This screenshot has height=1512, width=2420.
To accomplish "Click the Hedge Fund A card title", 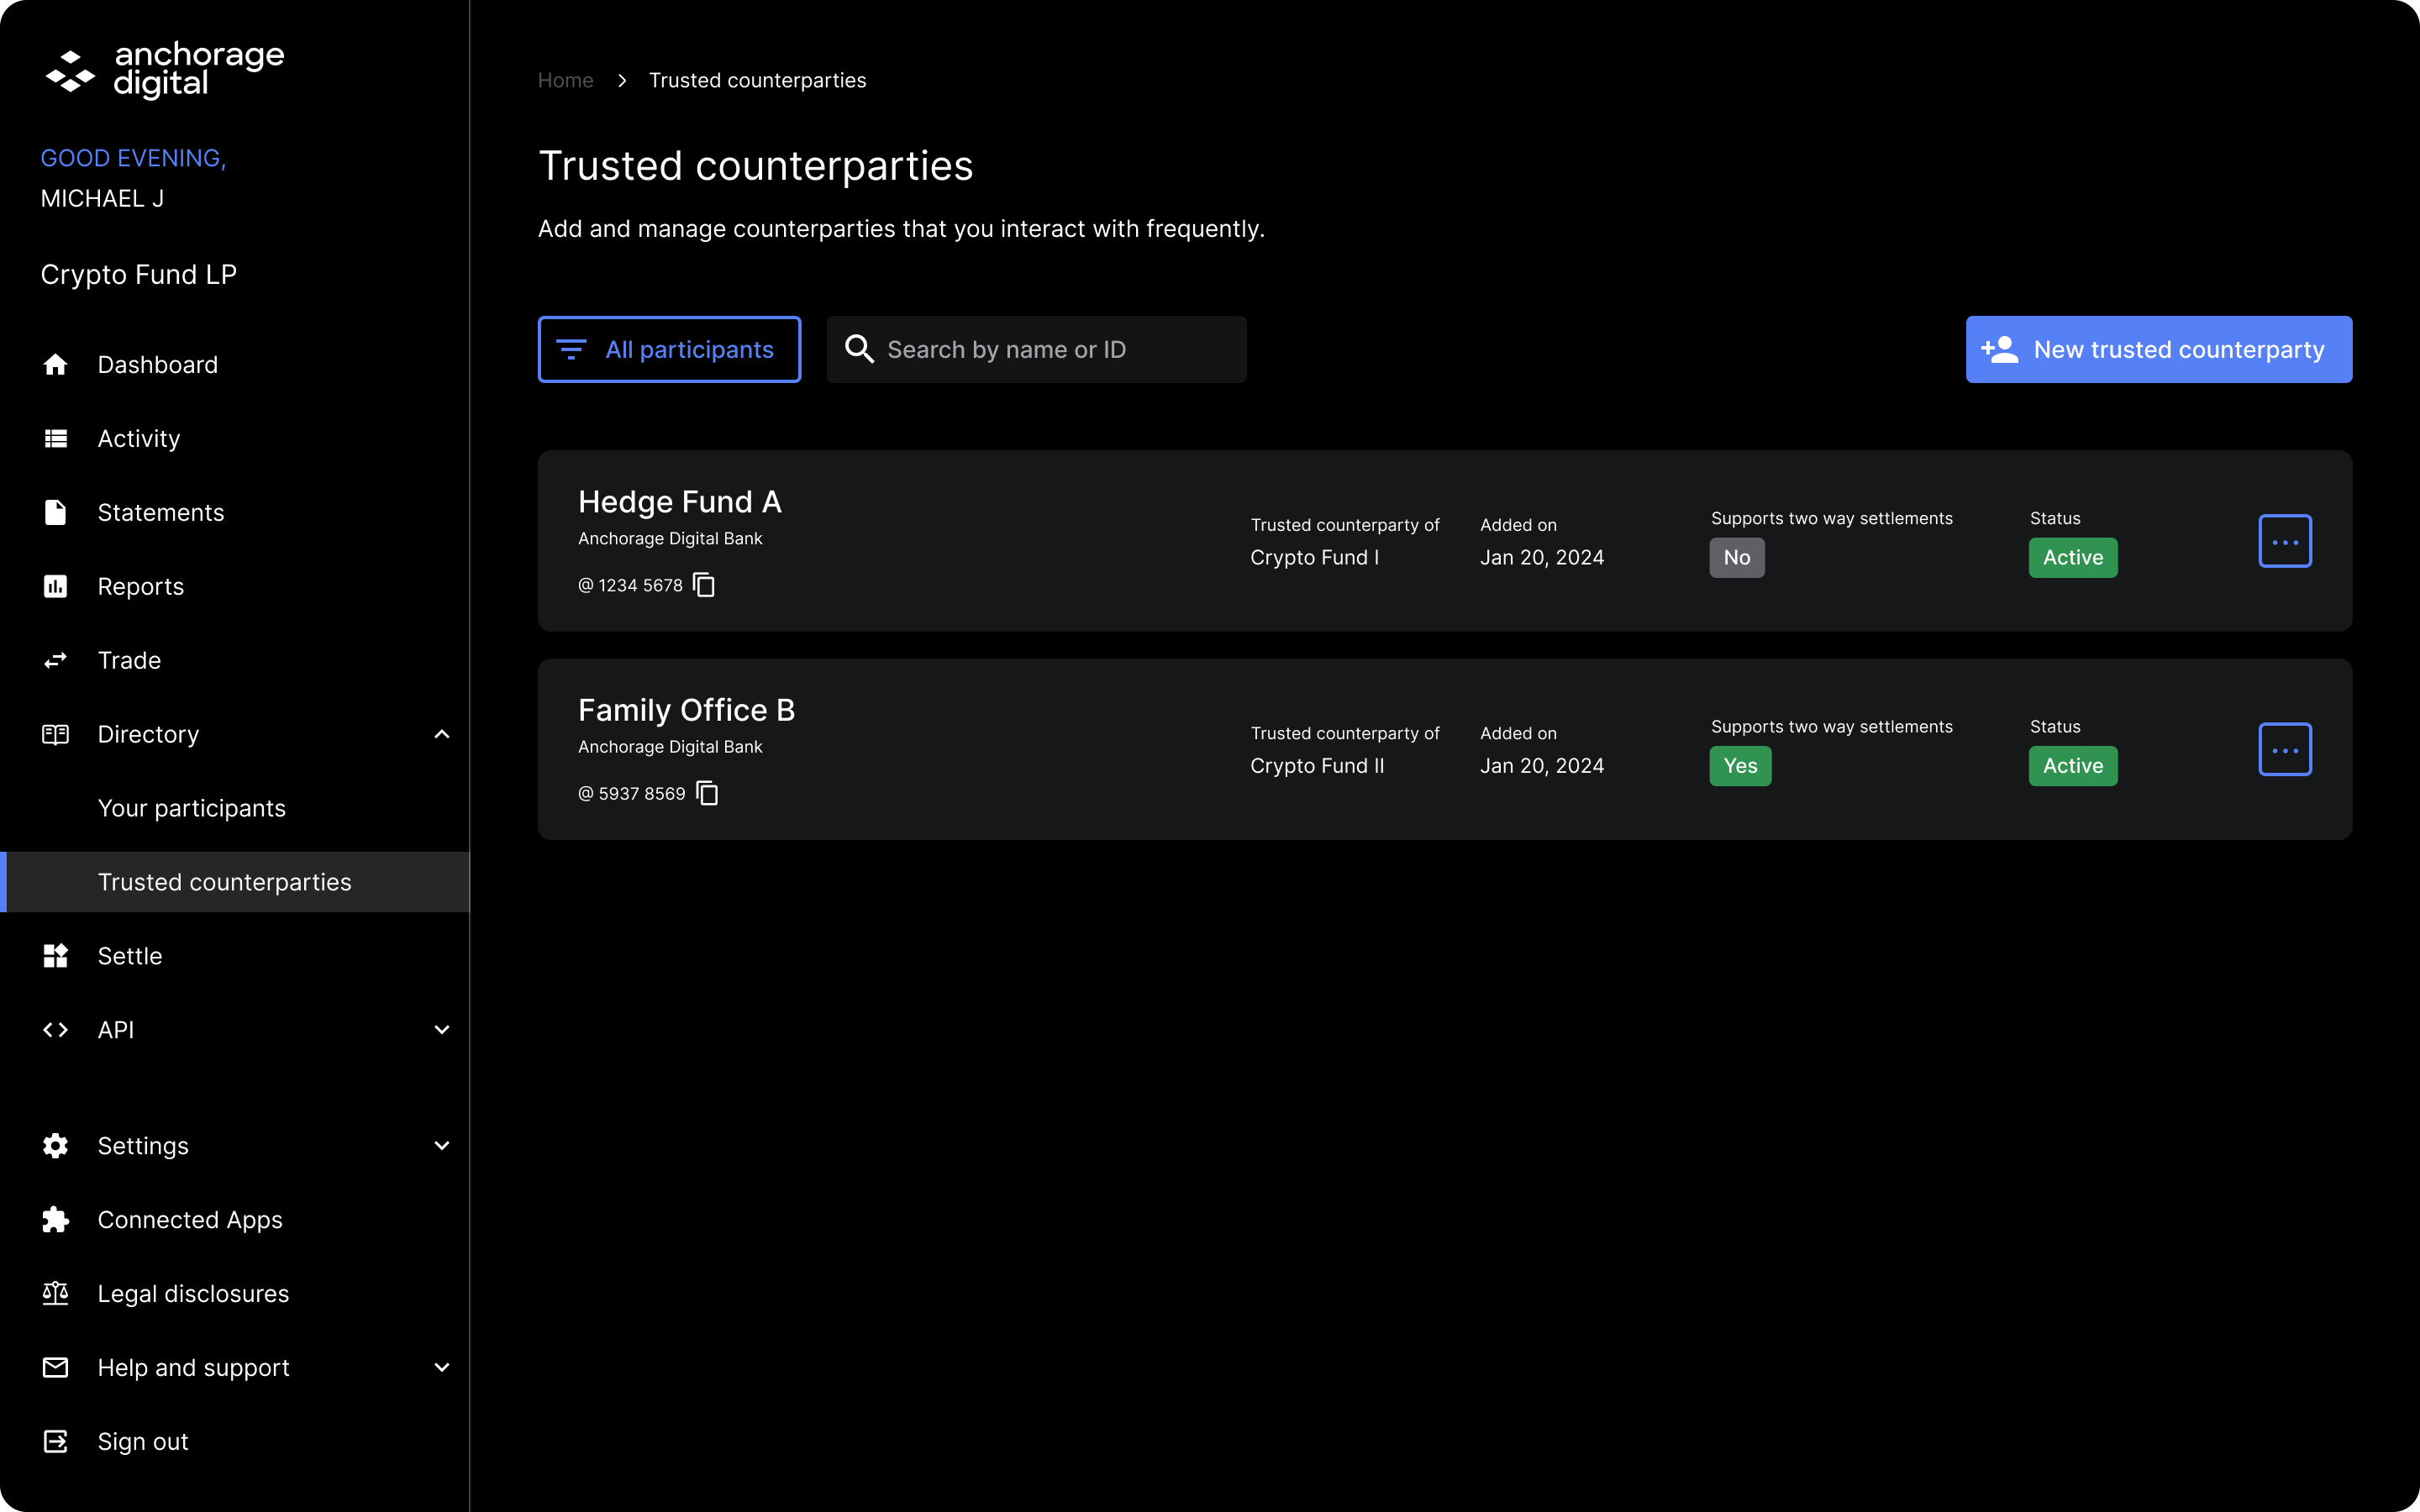I will pos(680,501).
